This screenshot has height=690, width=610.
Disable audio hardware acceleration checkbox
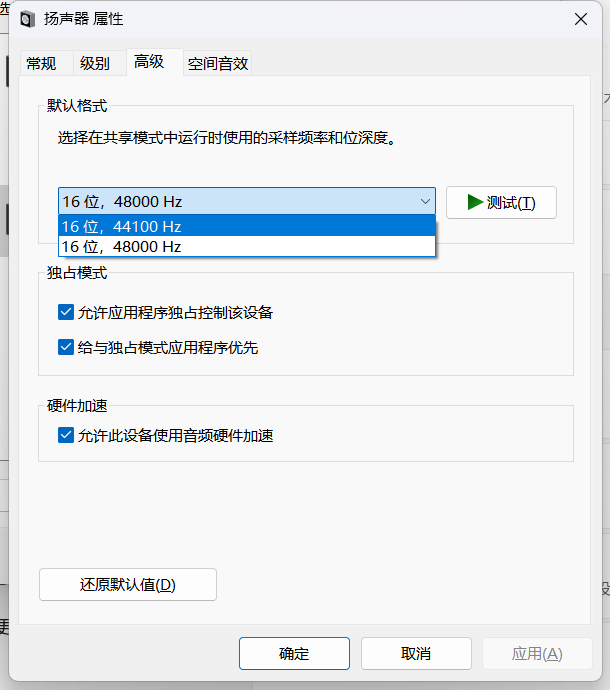tap(66, 436)
